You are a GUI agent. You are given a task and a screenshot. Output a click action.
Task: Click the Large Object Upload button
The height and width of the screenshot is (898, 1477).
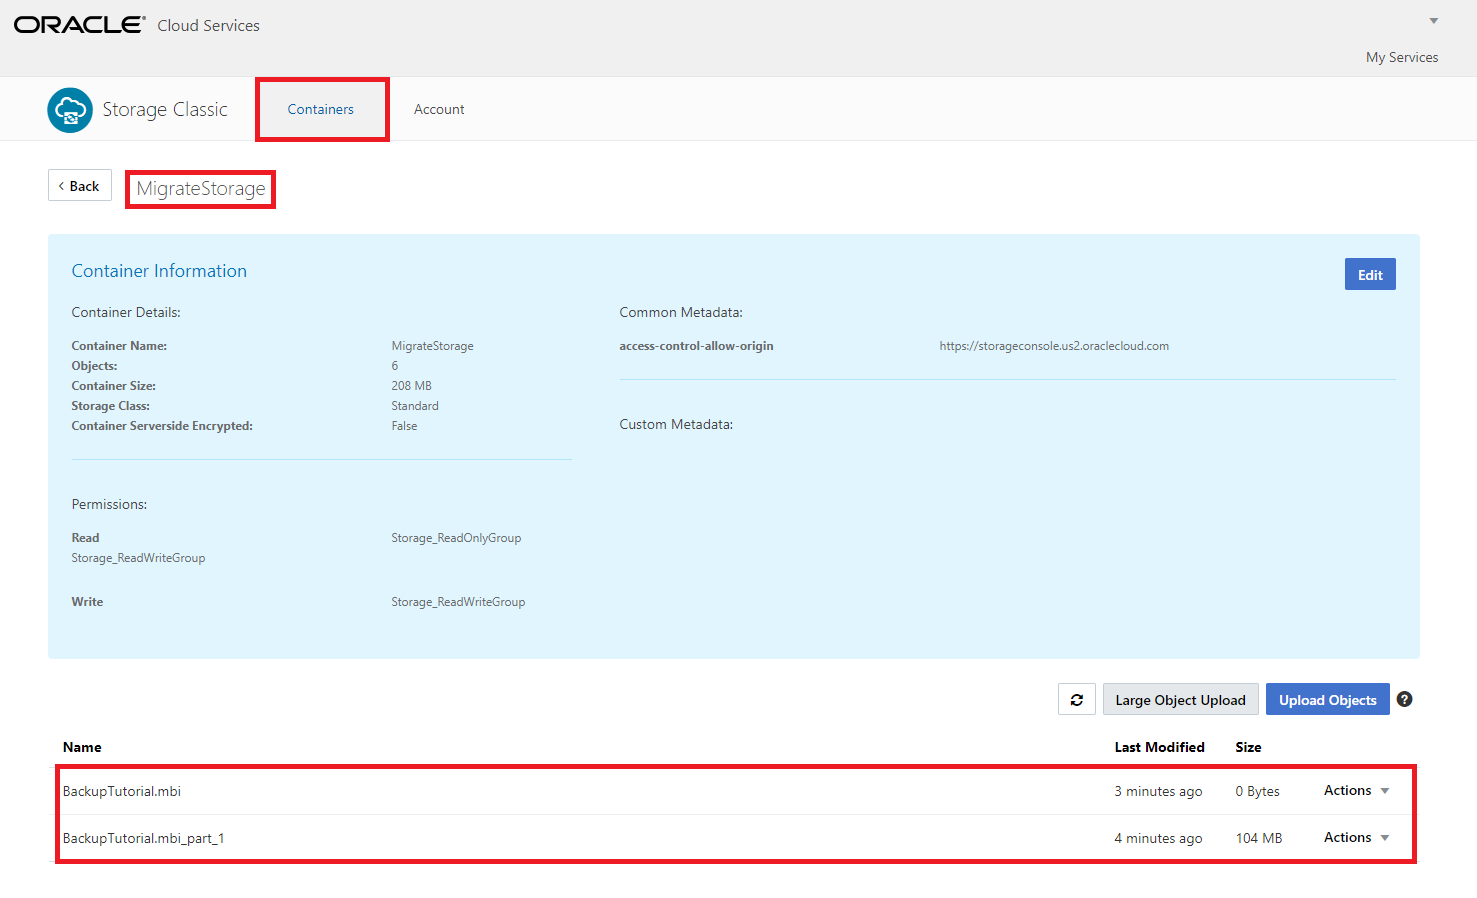click(1180, 699)
